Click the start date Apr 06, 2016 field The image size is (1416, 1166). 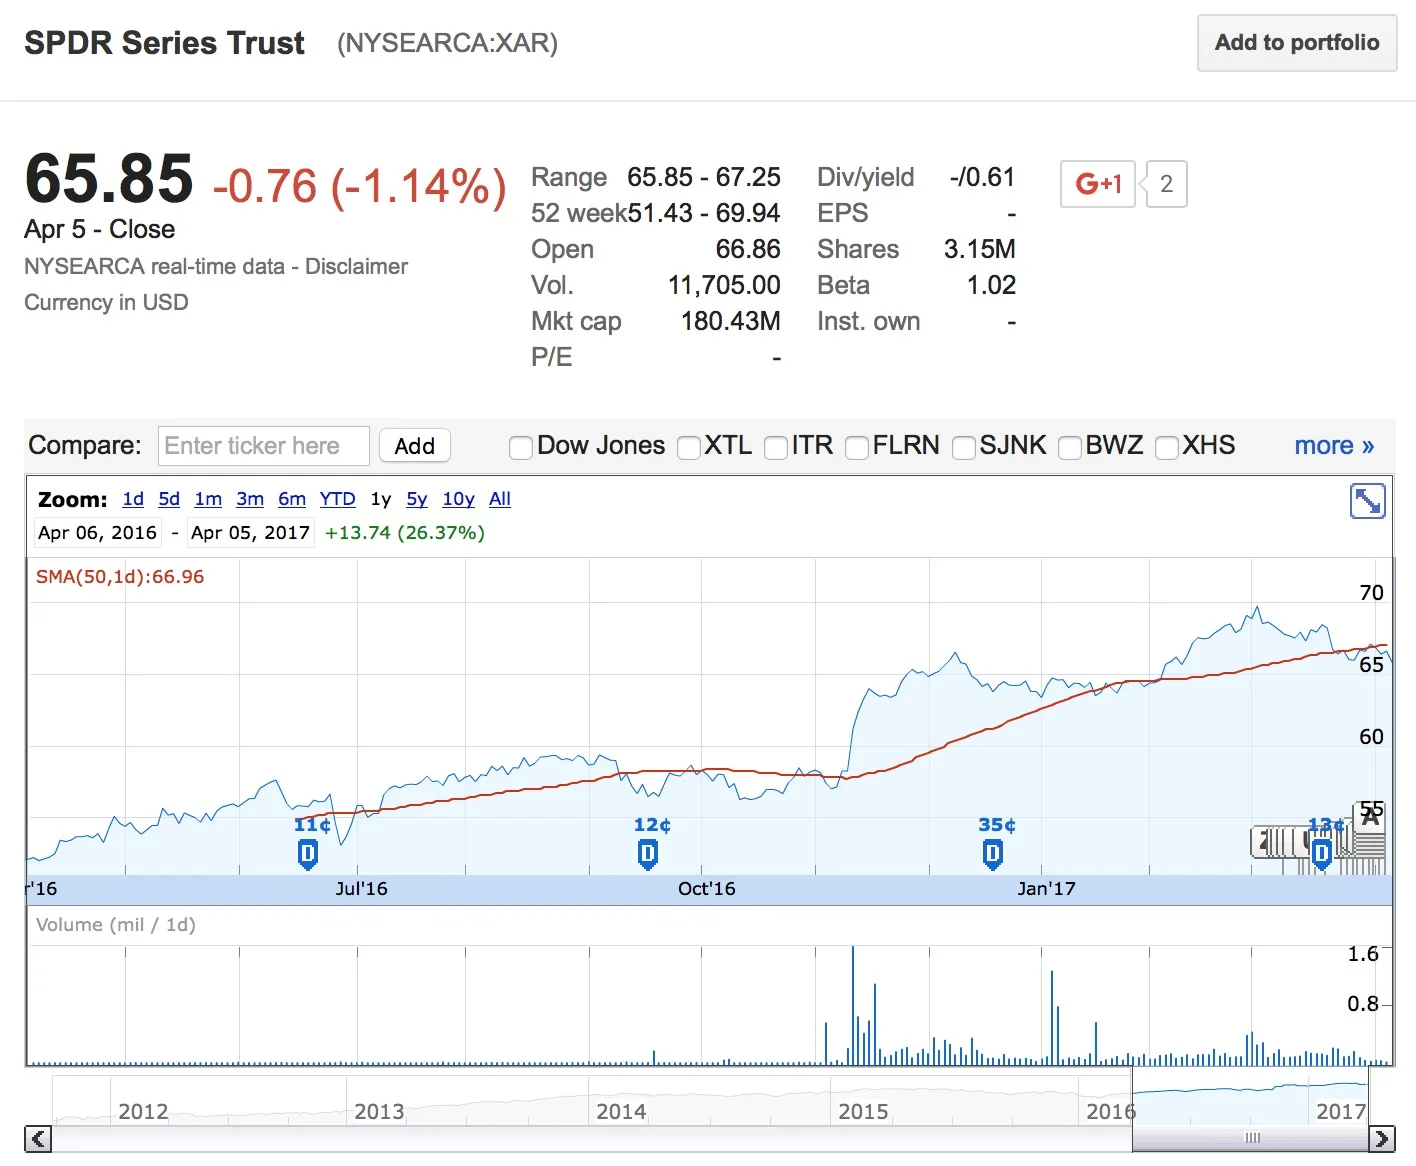pos(98,533)
